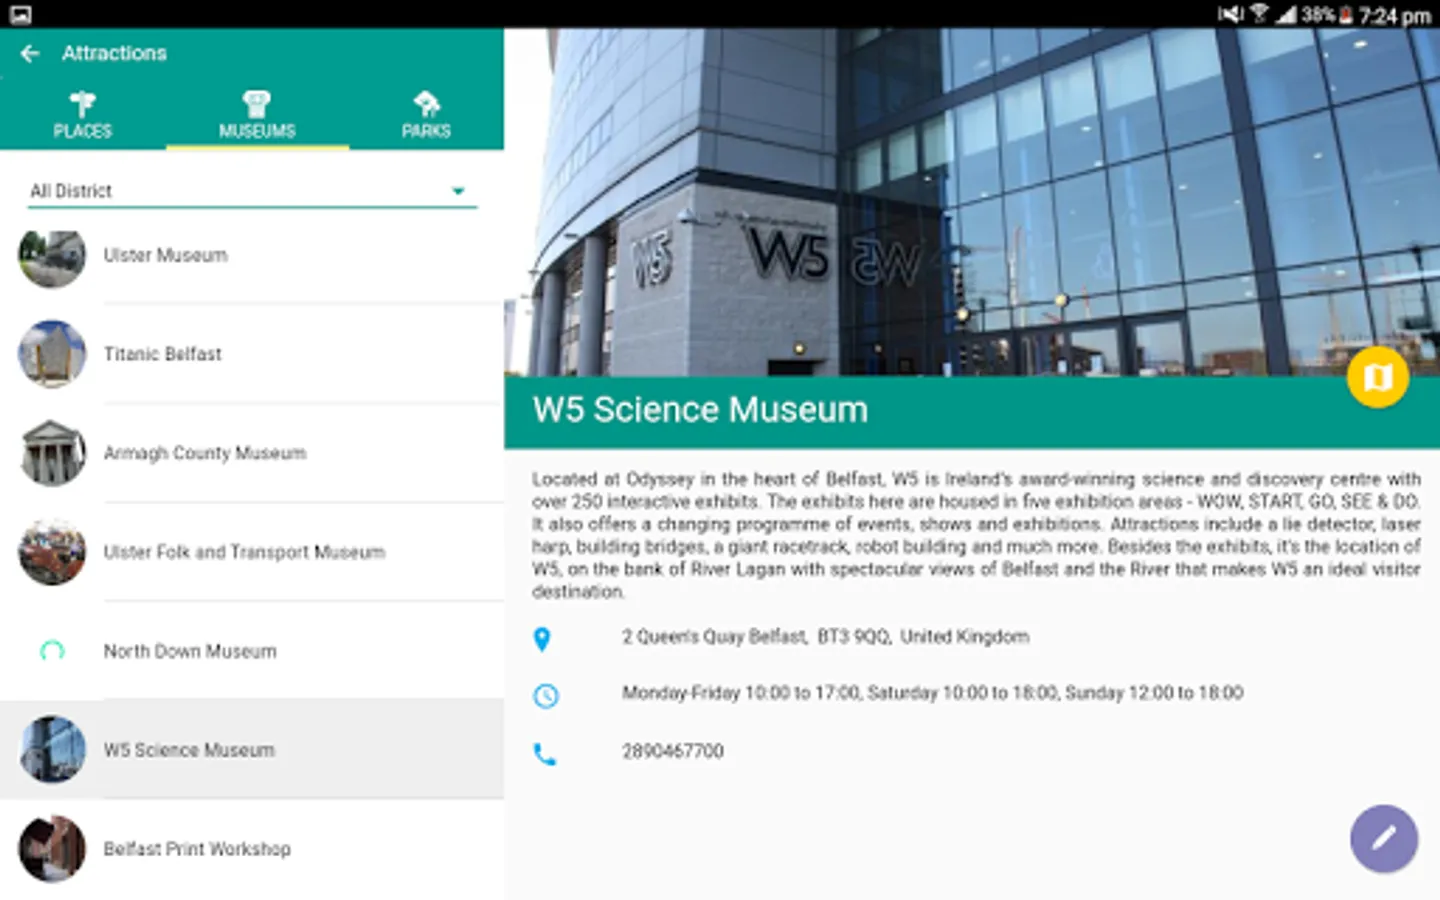Tap the purple pencil edit button
Image resolution: width=1440 pixels, height=900 pixels.
(1384, 839)
